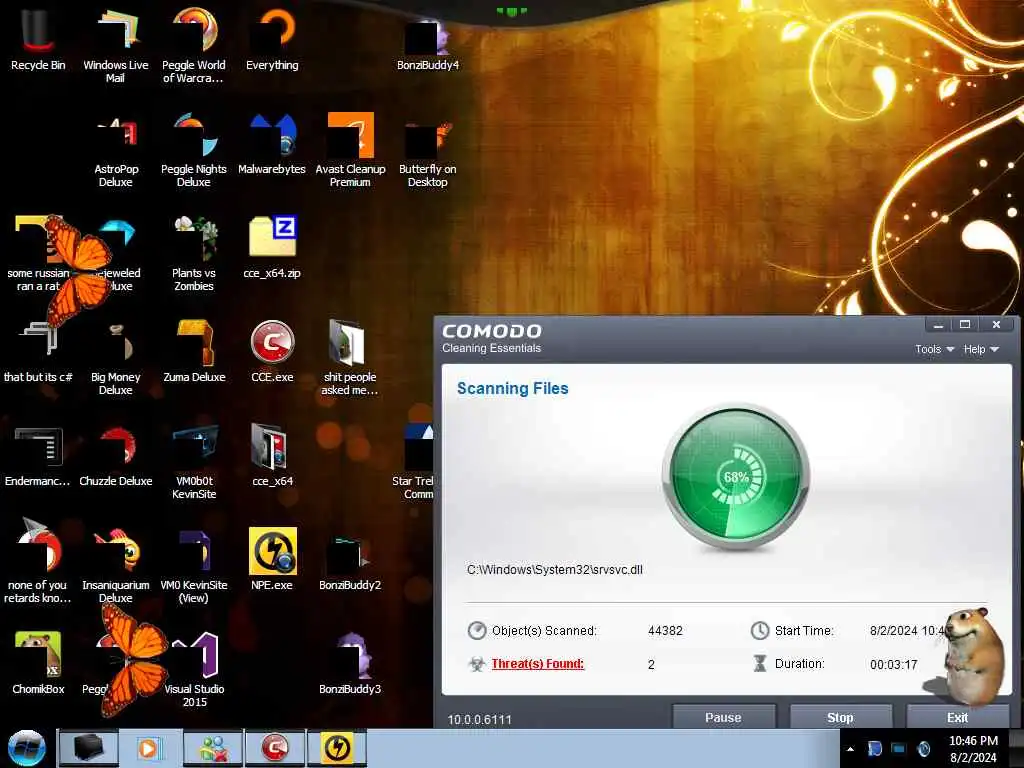This screenshot has width=1024, height=768.
Task: Open the Windows Start menu
Action: click(x=27, y=748)
